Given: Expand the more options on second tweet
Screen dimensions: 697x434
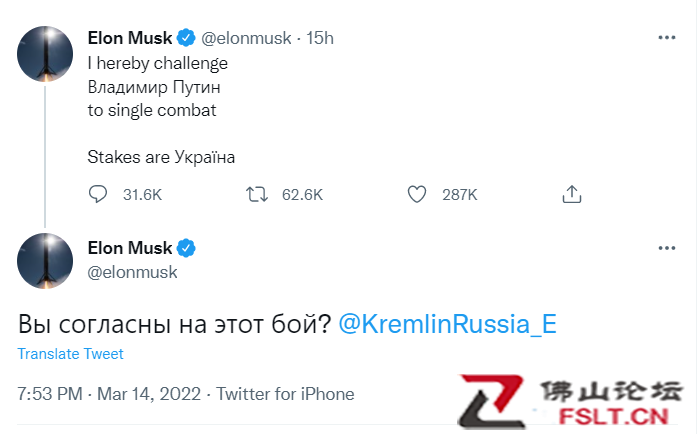Looking at the screenshot, I should pyautogui.click(x=667, y=246).
